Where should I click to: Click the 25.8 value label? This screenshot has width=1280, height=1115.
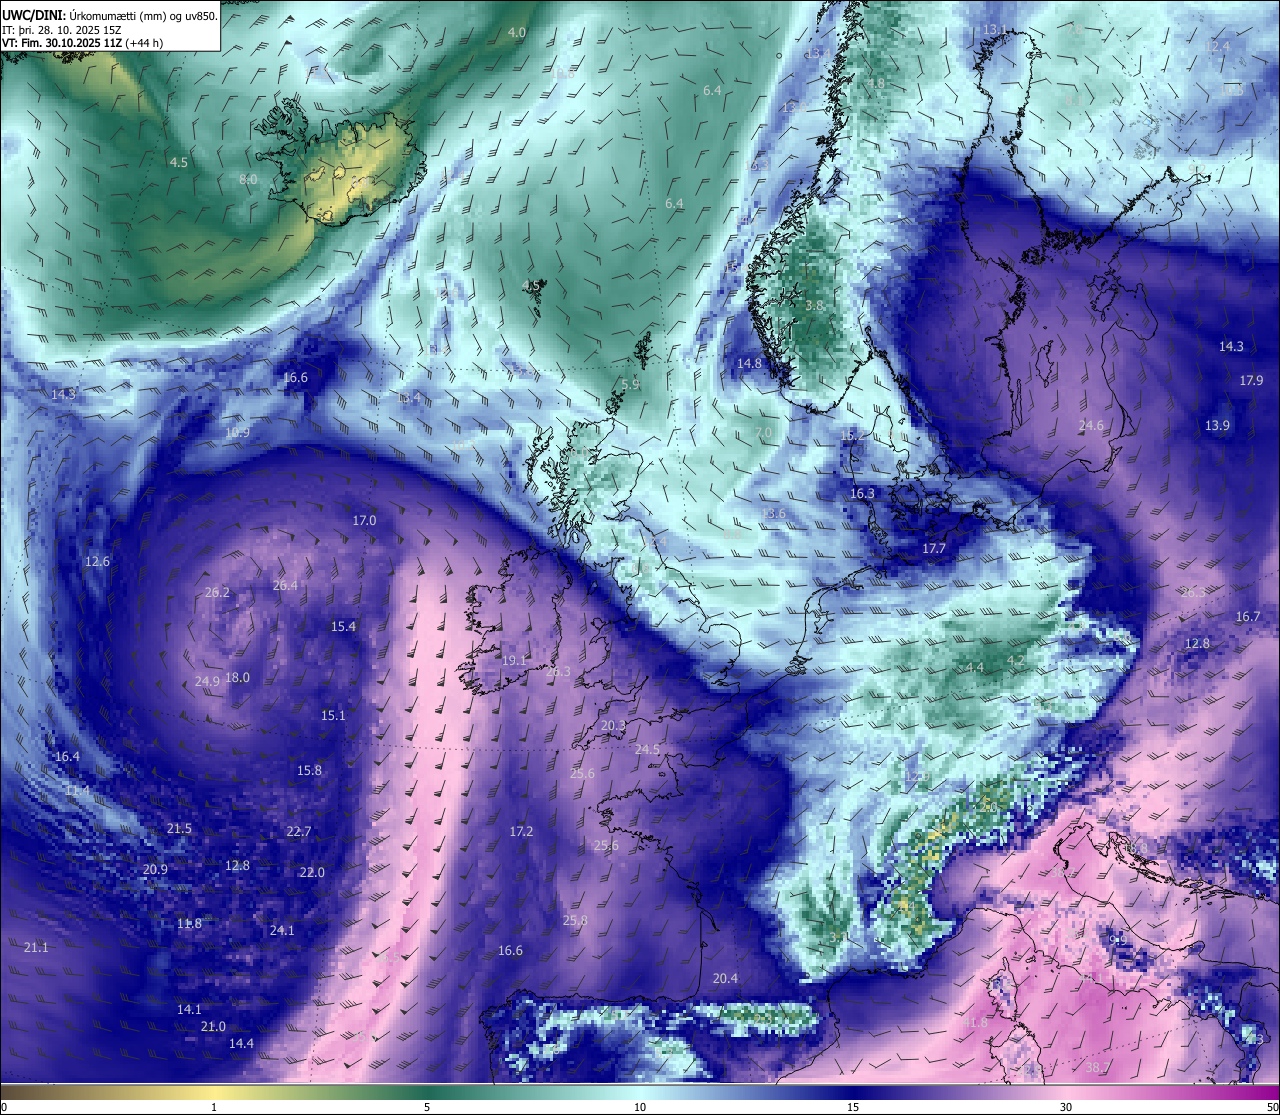(575, 921)
